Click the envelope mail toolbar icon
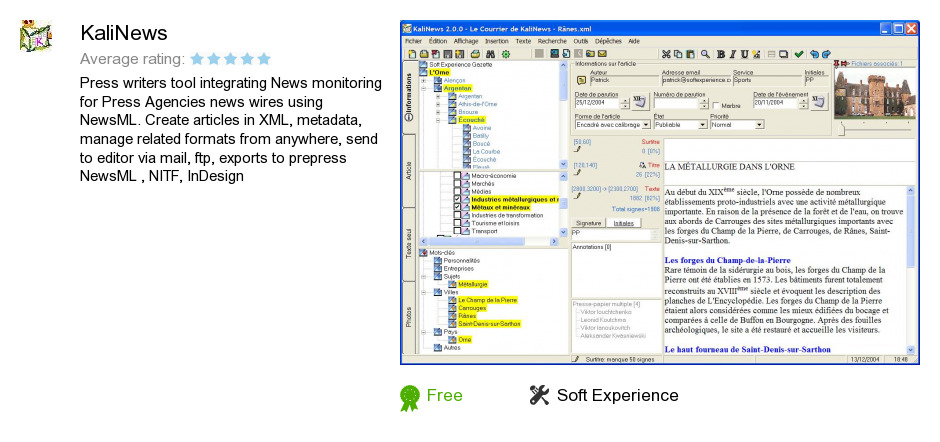 pos(602,54)
